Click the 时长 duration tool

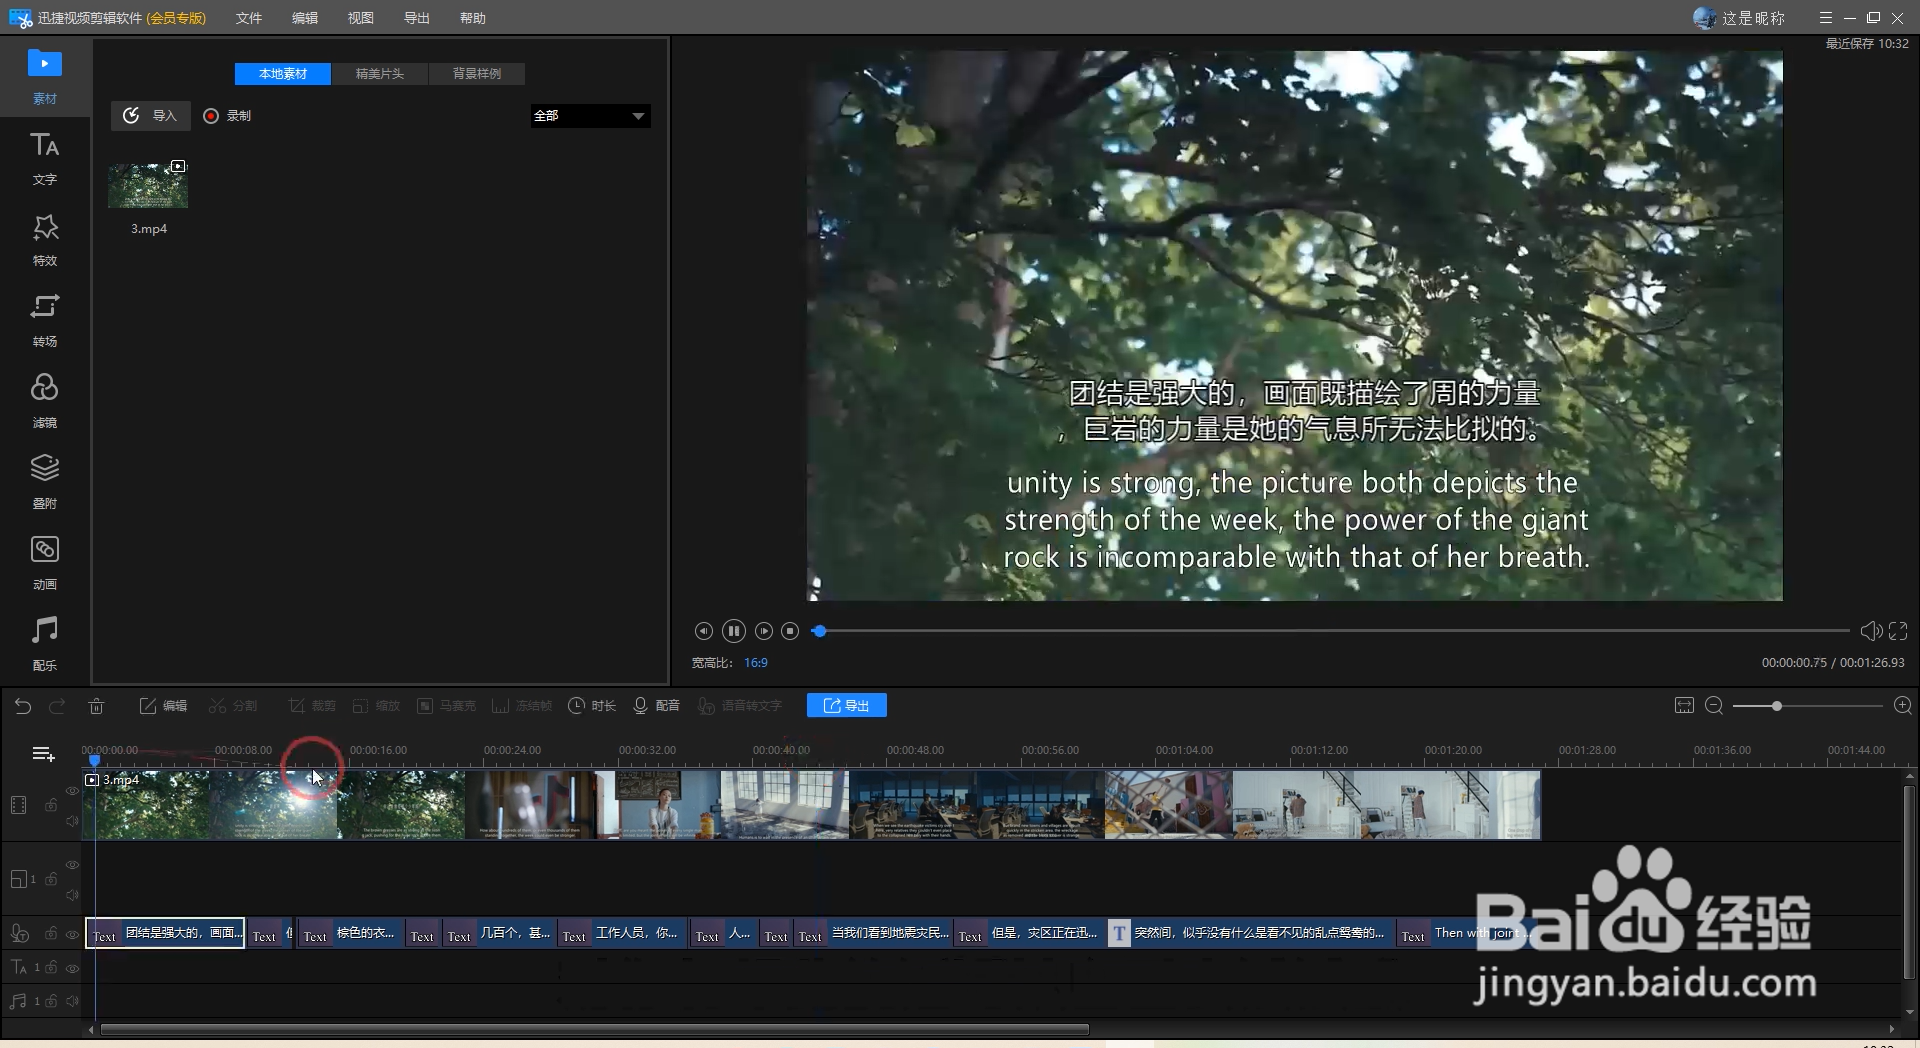592,706
